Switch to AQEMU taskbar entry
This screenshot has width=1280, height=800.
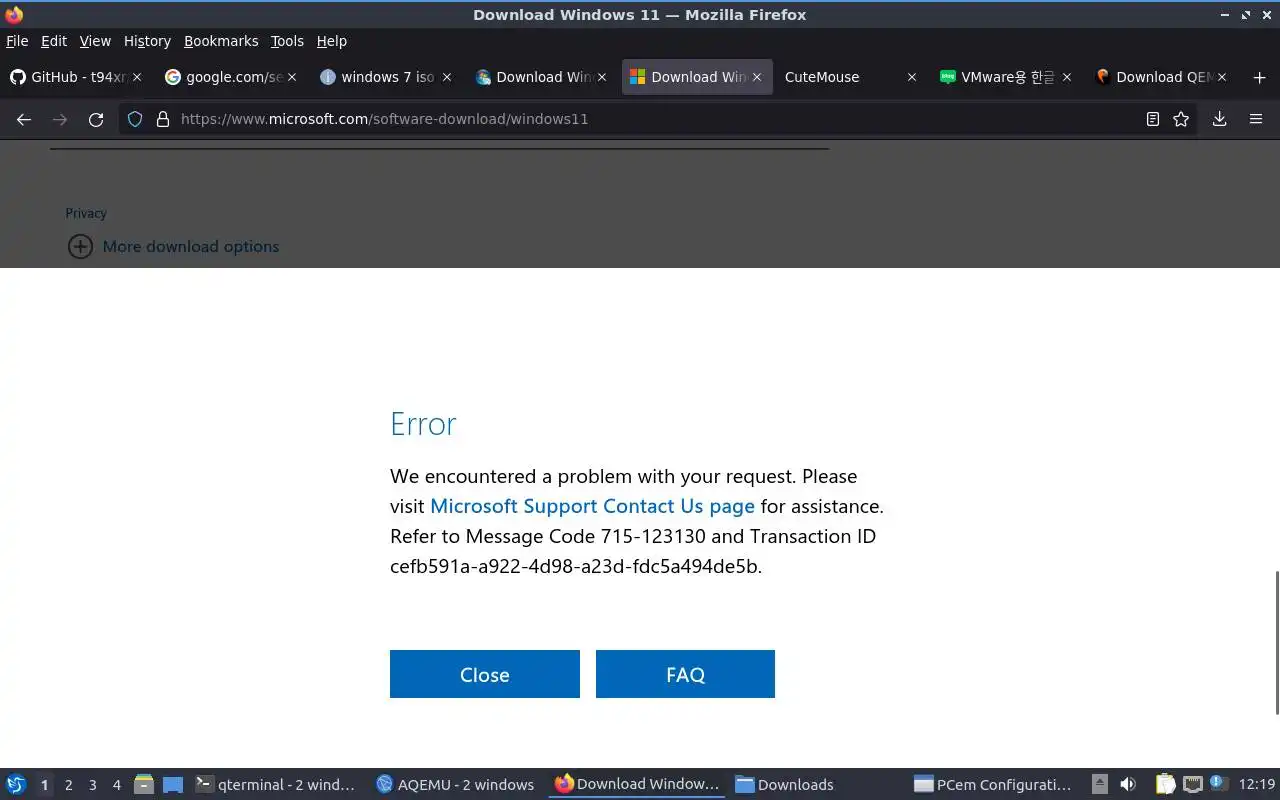coord(455,784)
